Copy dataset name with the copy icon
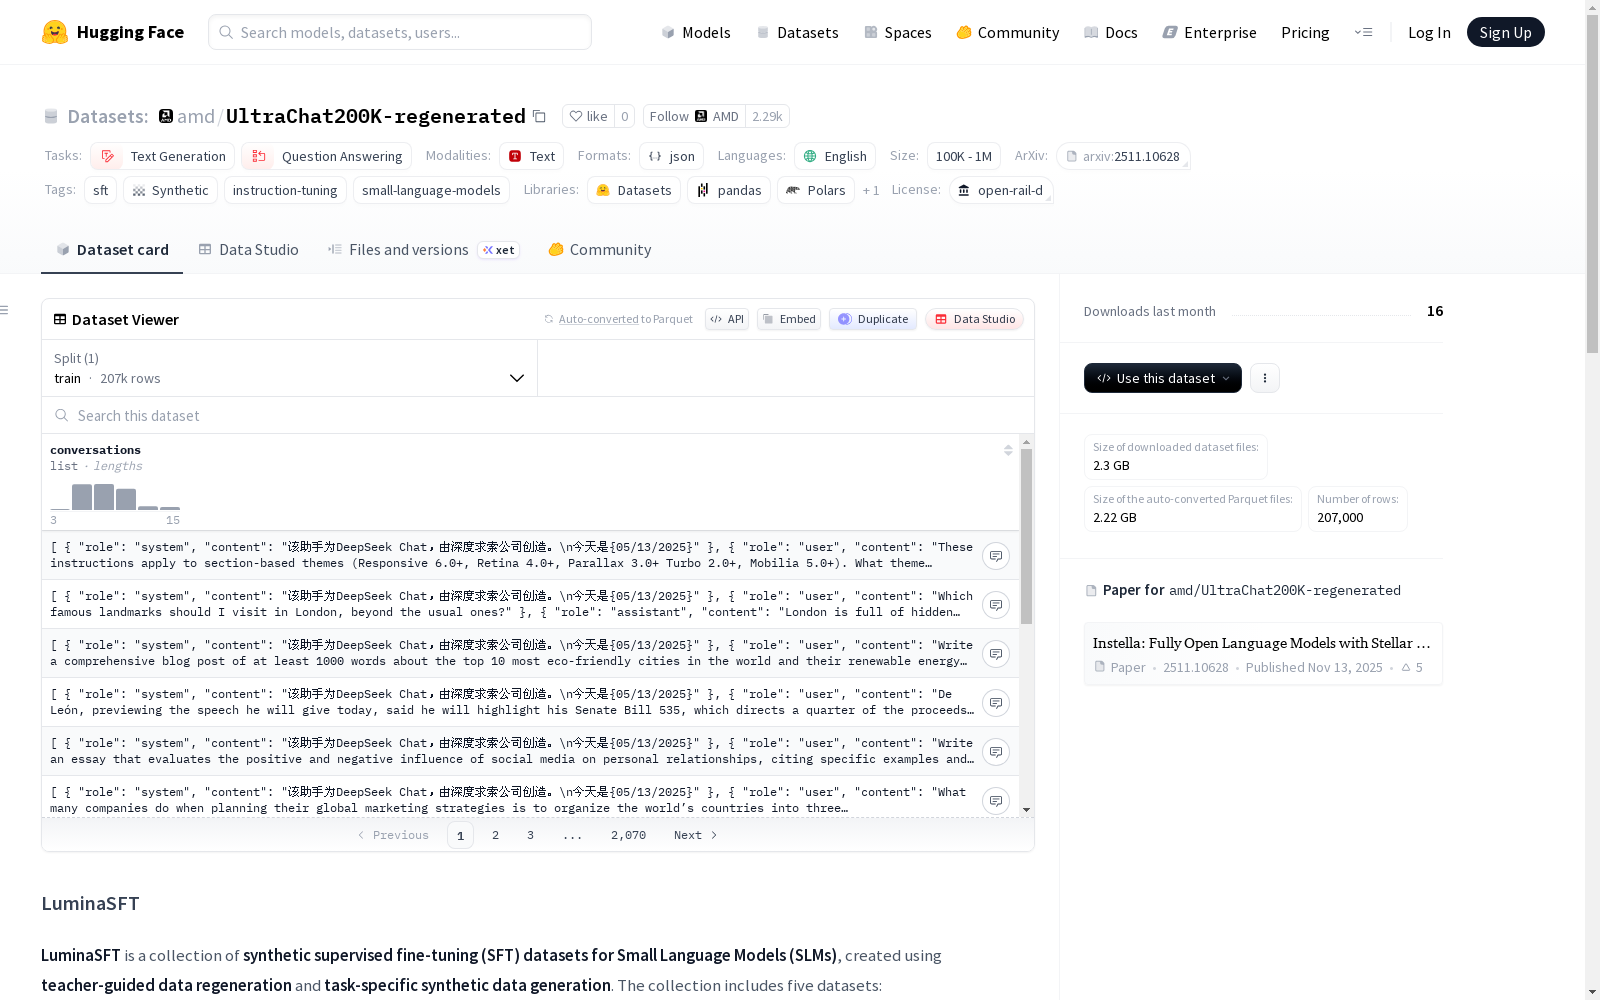Image resolution: width=1600 pixels, height=1000 pixels. (539, 117)
